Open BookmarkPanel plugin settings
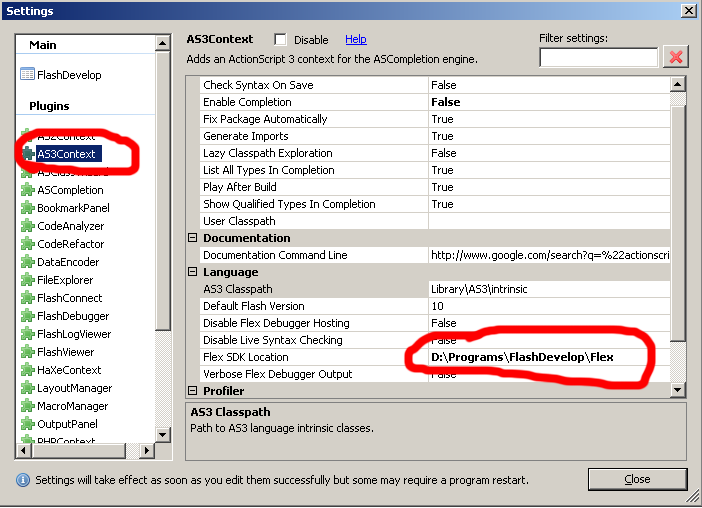 73,208
